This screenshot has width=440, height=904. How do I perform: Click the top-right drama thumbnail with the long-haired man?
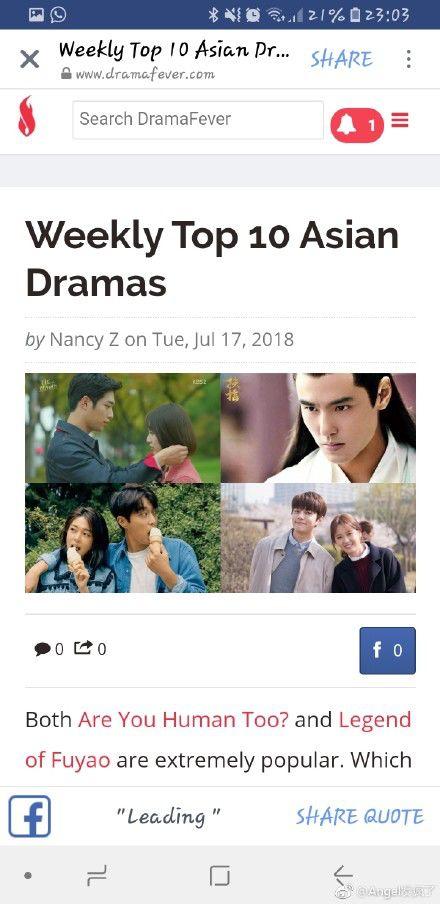[318, 428]
